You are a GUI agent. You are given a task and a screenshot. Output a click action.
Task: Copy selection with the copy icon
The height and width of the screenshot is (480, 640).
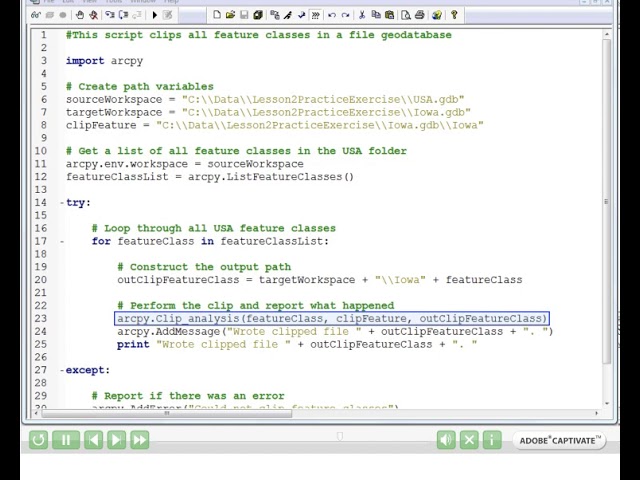point(376,15)
